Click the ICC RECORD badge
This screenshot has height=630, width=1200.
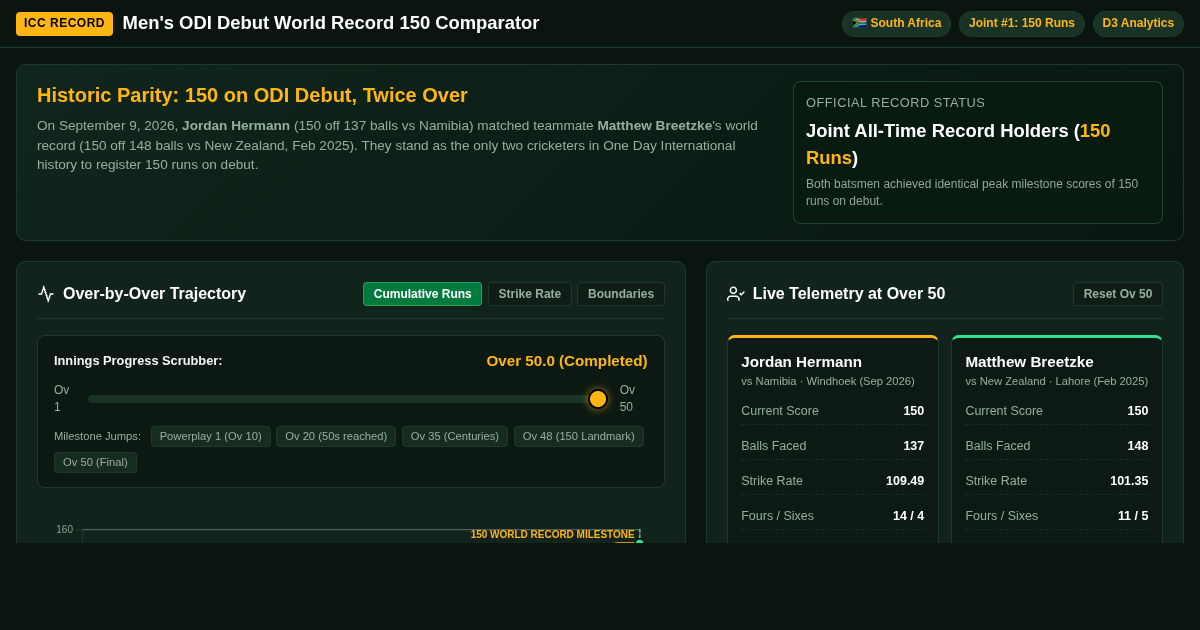pyautogui.click(x=64, y=23)
